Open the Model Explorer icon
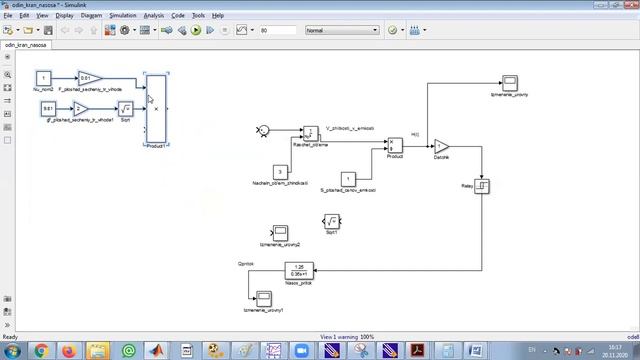The width and height of the screenshot is (640, 360). 145,30
